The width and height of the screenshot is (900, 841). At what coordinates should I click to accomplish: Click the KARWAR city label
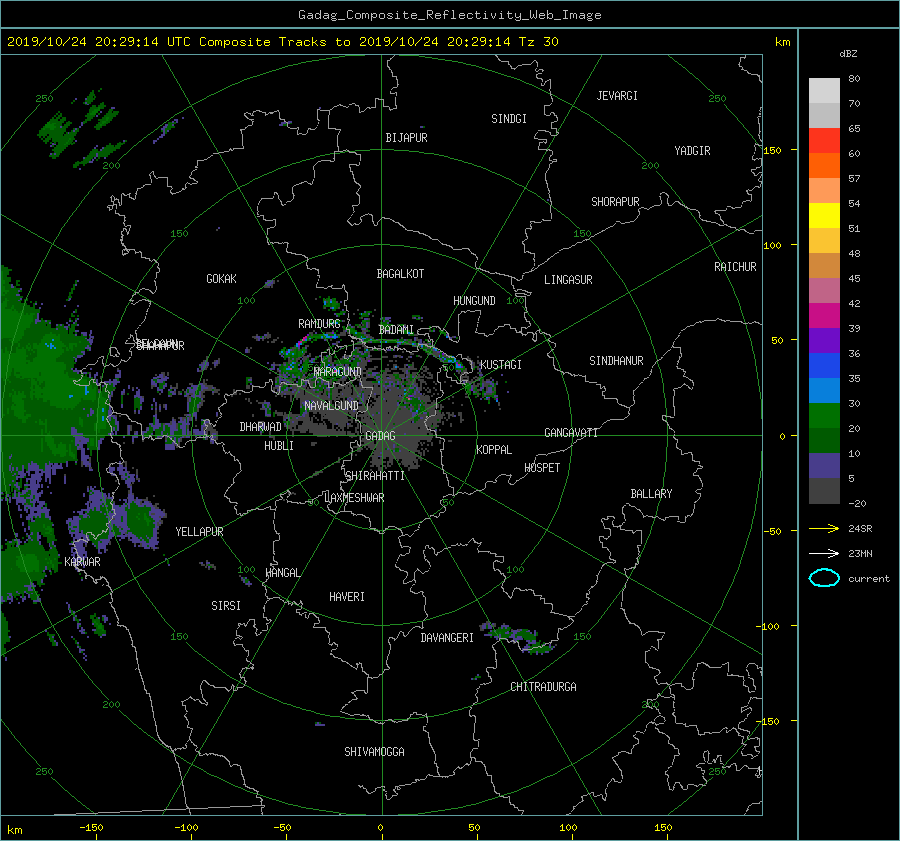coord(82,561)
